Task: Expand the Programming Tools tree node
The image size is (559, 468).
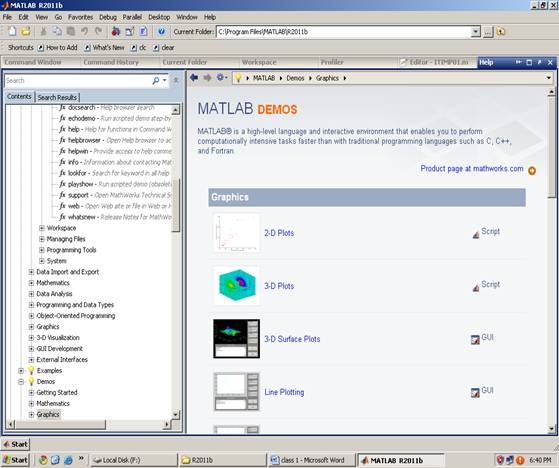Action: 42,250
